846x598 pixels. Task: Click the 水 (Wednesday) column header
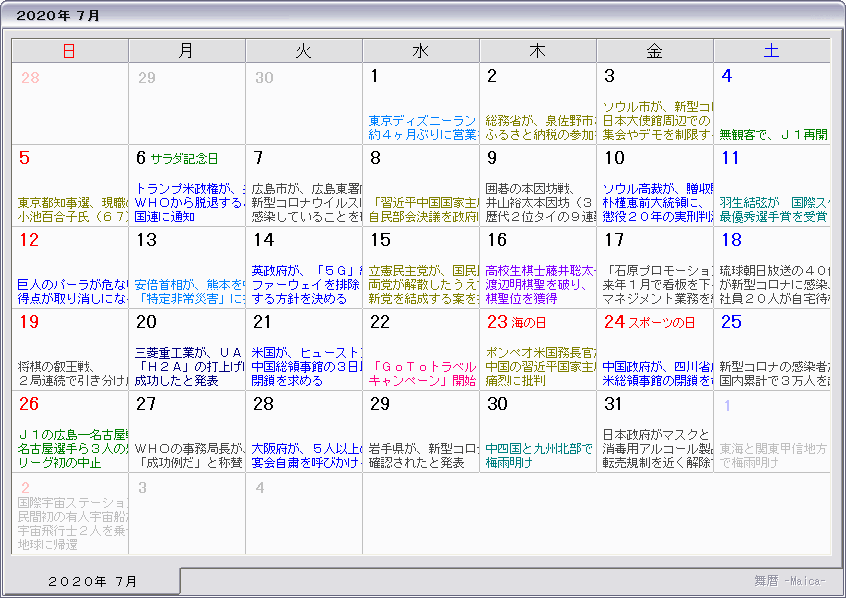point(420,51)
